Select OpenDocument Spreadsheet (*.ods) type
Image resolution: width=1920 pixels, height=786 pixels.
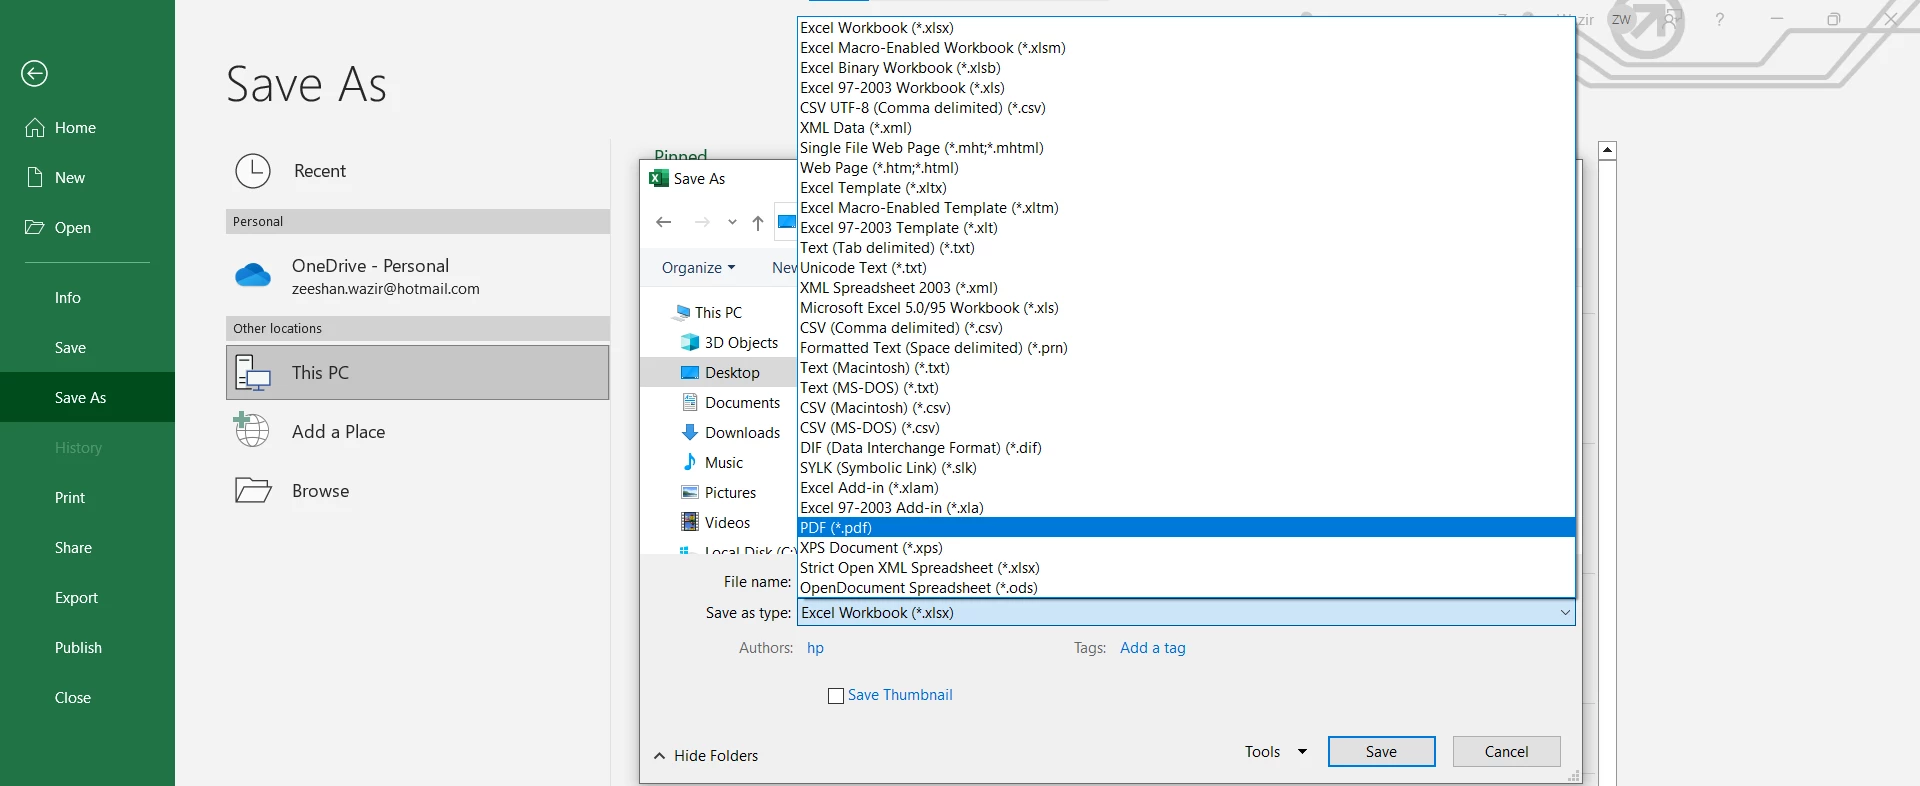[x=1186, y=588]
